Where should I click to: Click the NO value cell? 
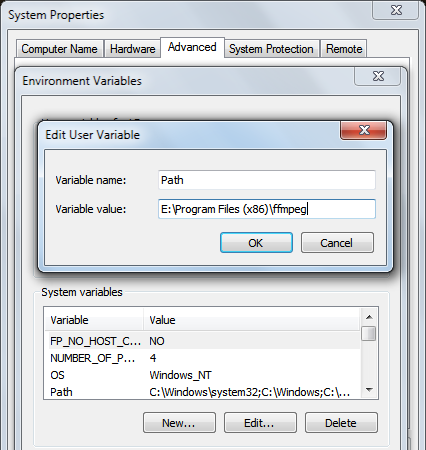point(157,341)
